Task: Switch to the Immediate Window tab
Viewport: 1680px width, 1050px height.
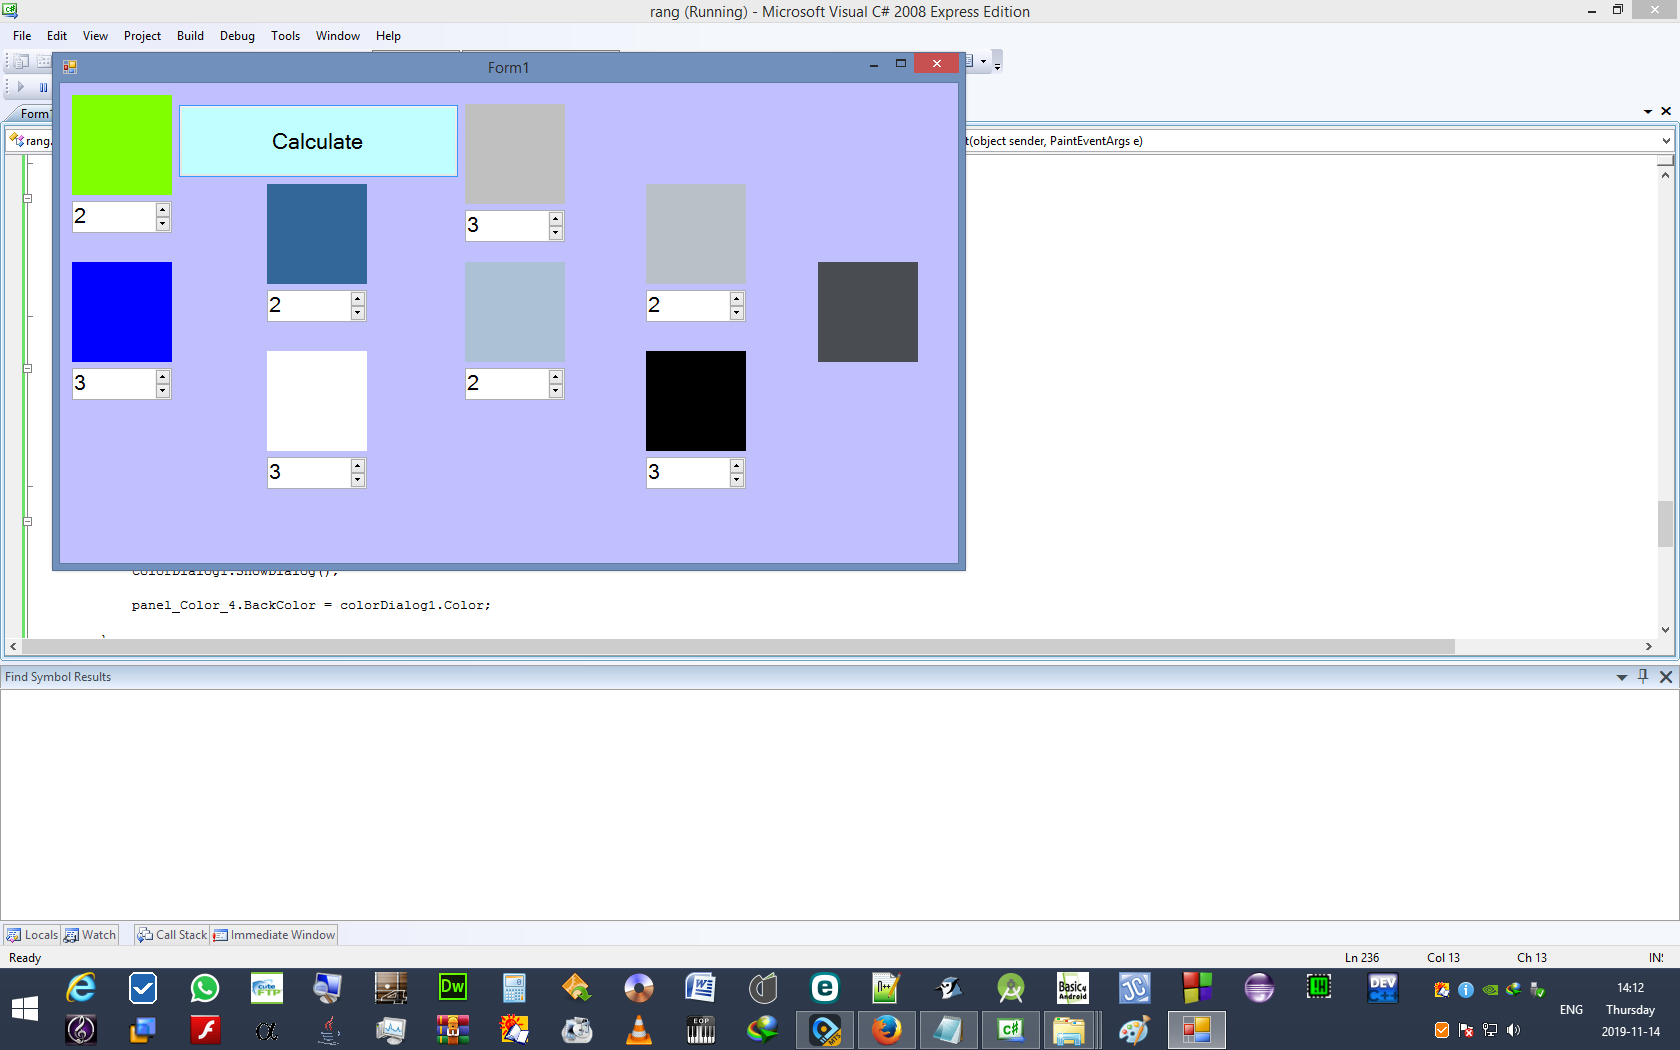Action: (x=274, y=935)
